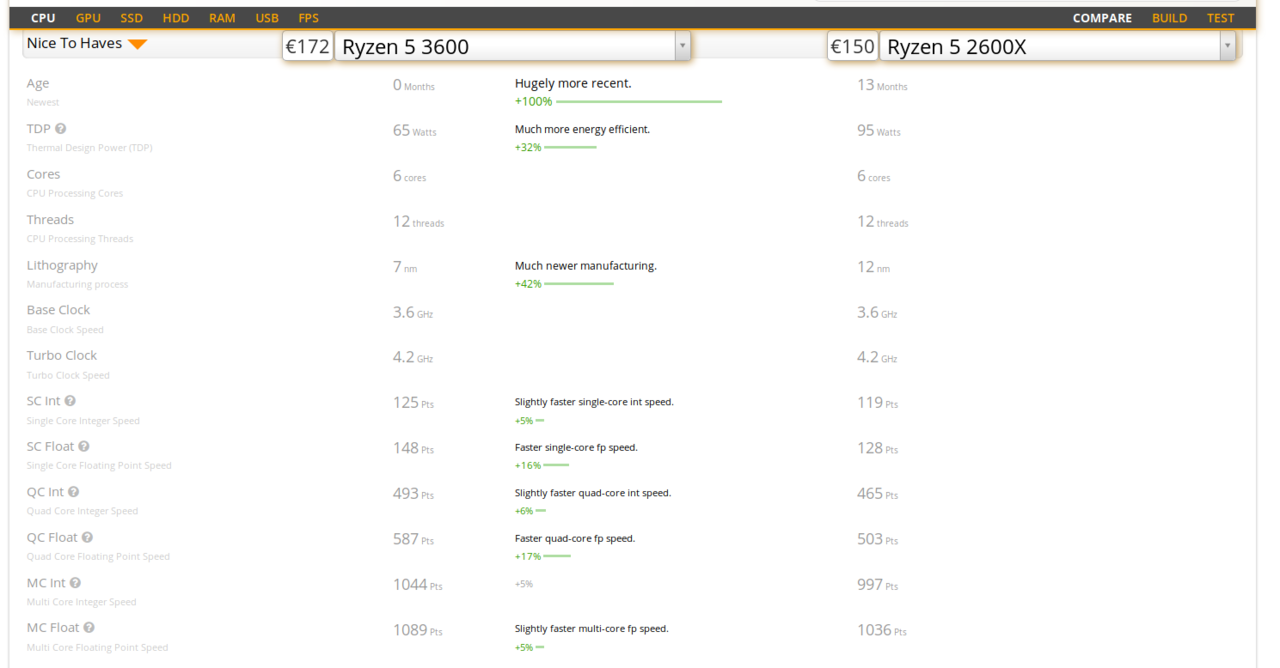Image resolution: width=1280 pixels, height=668 pixels.
Task: Click the MC Int help question icon
Action: [75, 583]
